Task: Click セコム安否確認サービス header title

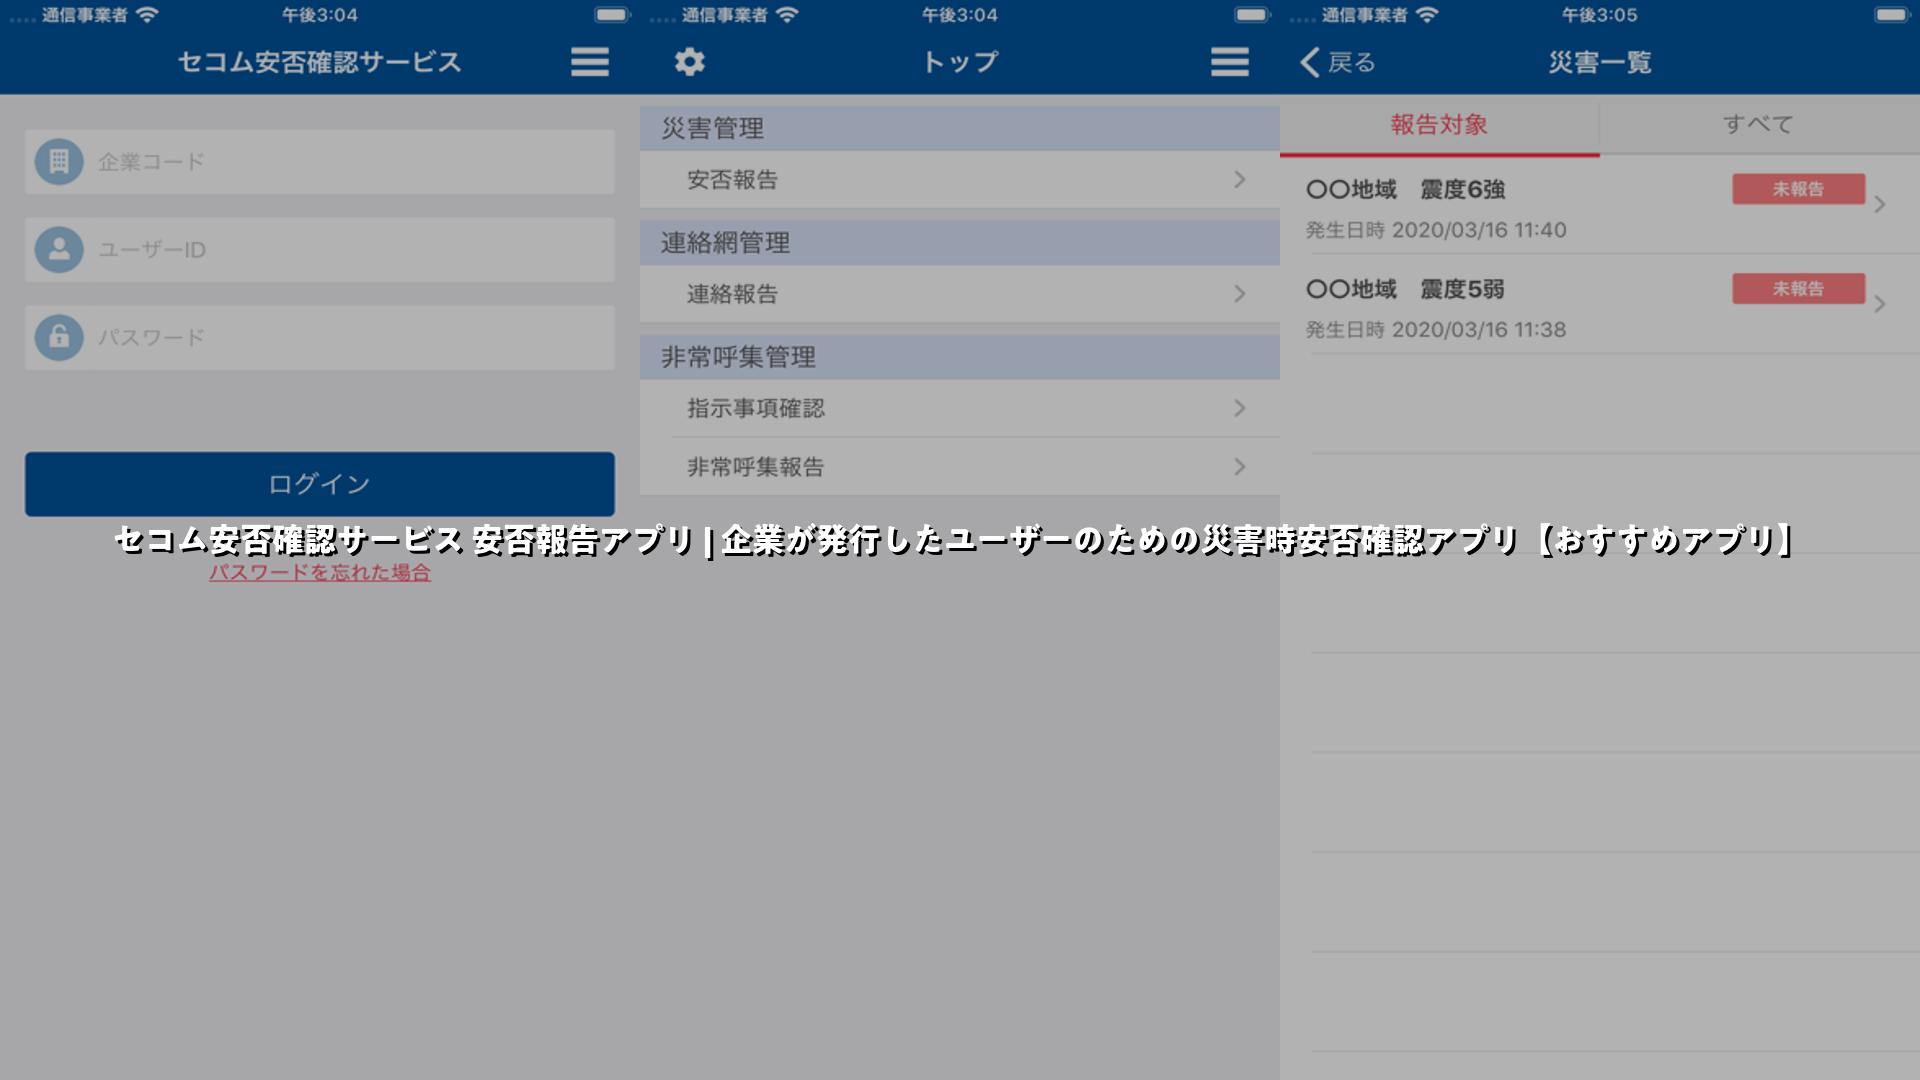Action: pos(320,62)
